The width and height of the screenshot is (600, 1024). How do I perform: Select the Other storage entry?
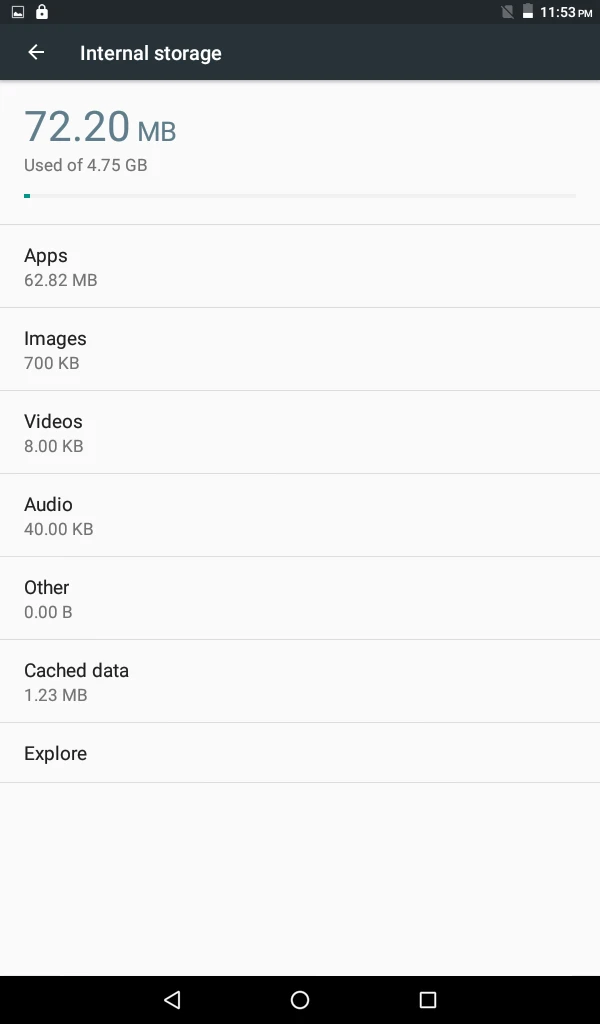coord(300,598)
